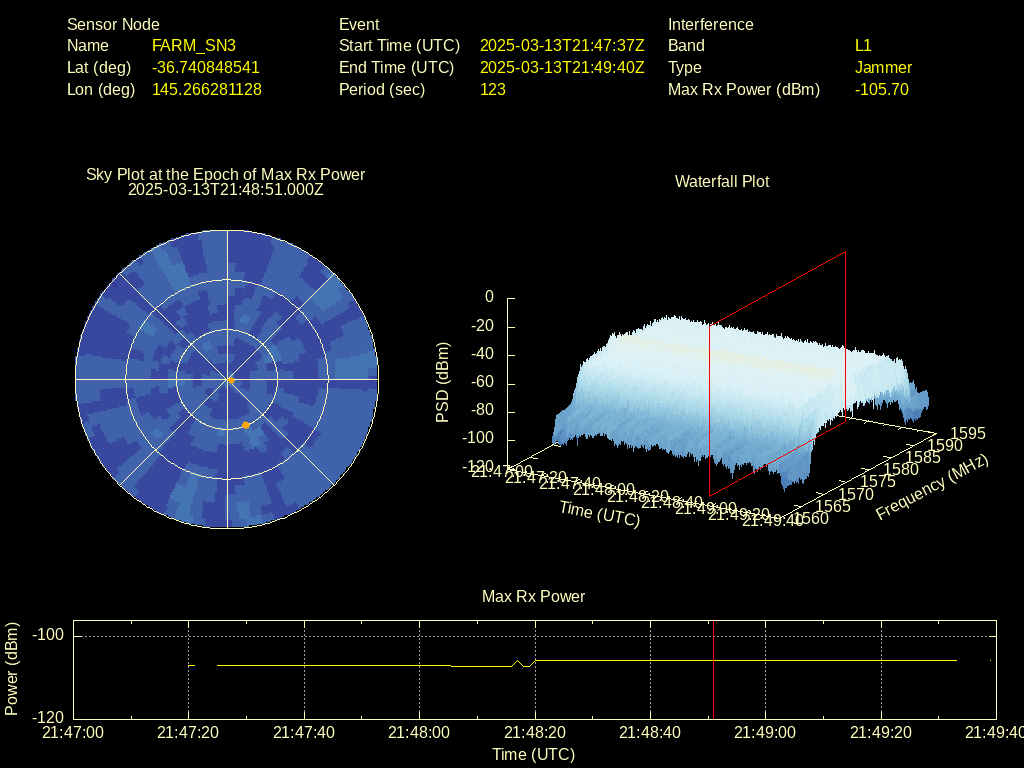Click the Max Rx Power value -105.70

(x=882, y=89)
